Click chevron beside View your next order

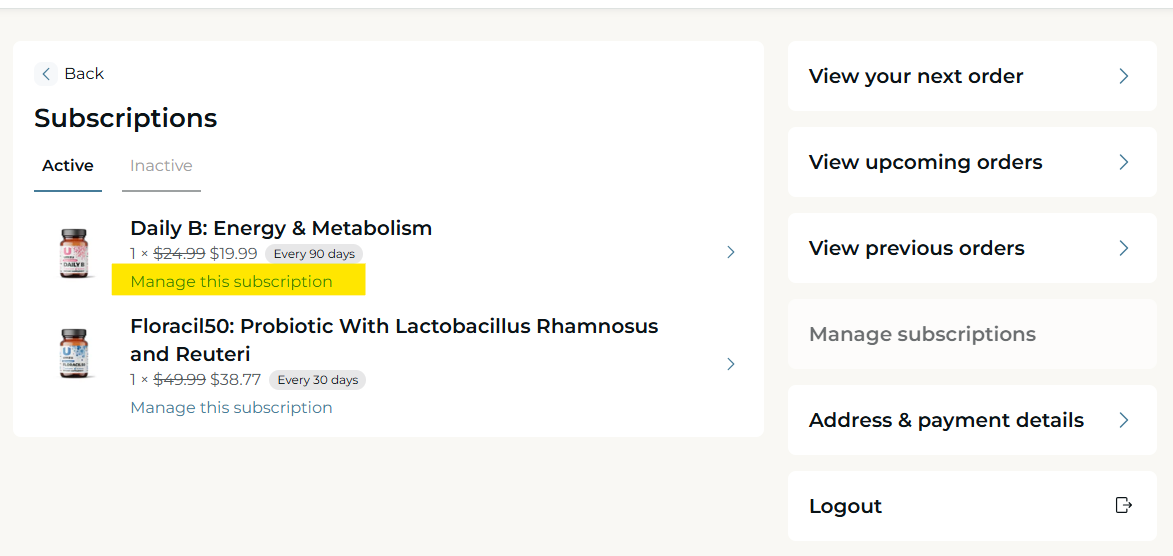pyautogui.click(x=1123, y=76)
